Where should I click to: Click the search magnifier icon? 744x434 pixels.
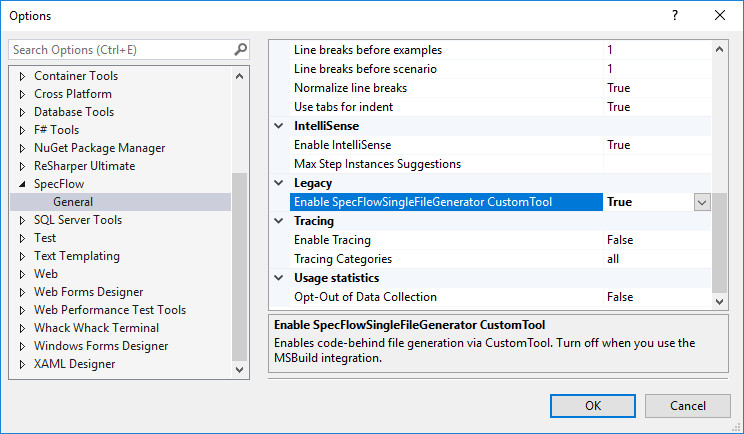point(241,49)
